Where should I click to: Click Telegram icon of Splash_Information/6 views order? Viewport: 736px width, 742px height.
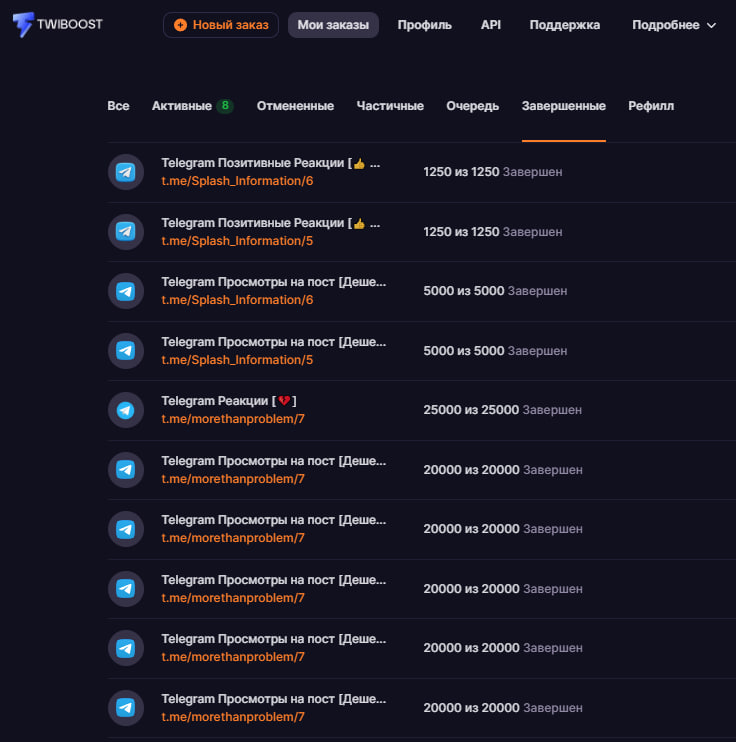point(126,291)
